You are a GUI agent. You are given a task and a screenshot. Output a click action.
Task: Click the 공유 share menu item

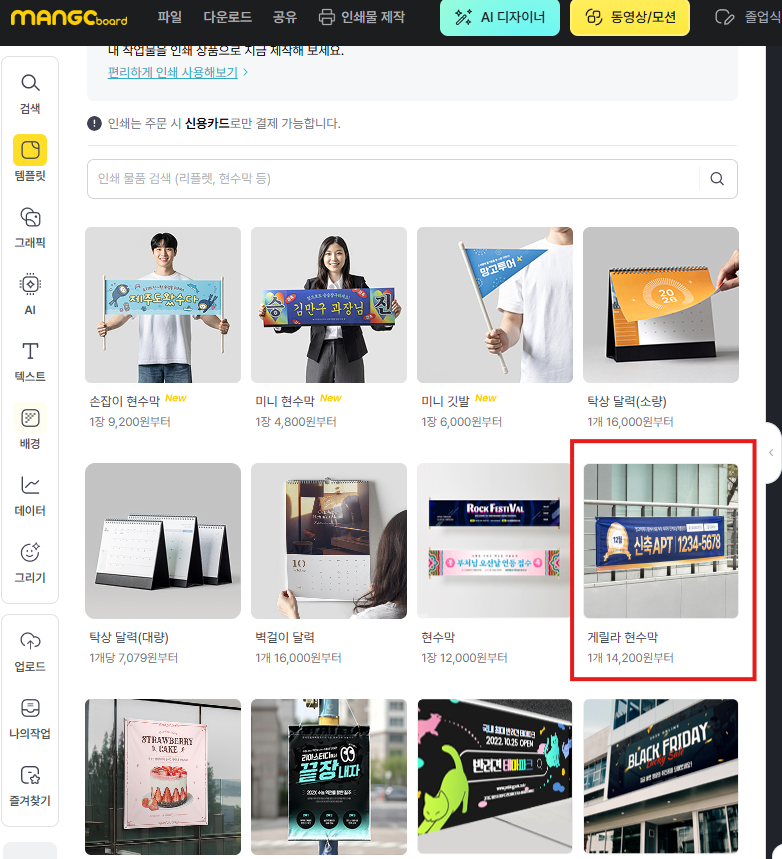click(285, 17)
